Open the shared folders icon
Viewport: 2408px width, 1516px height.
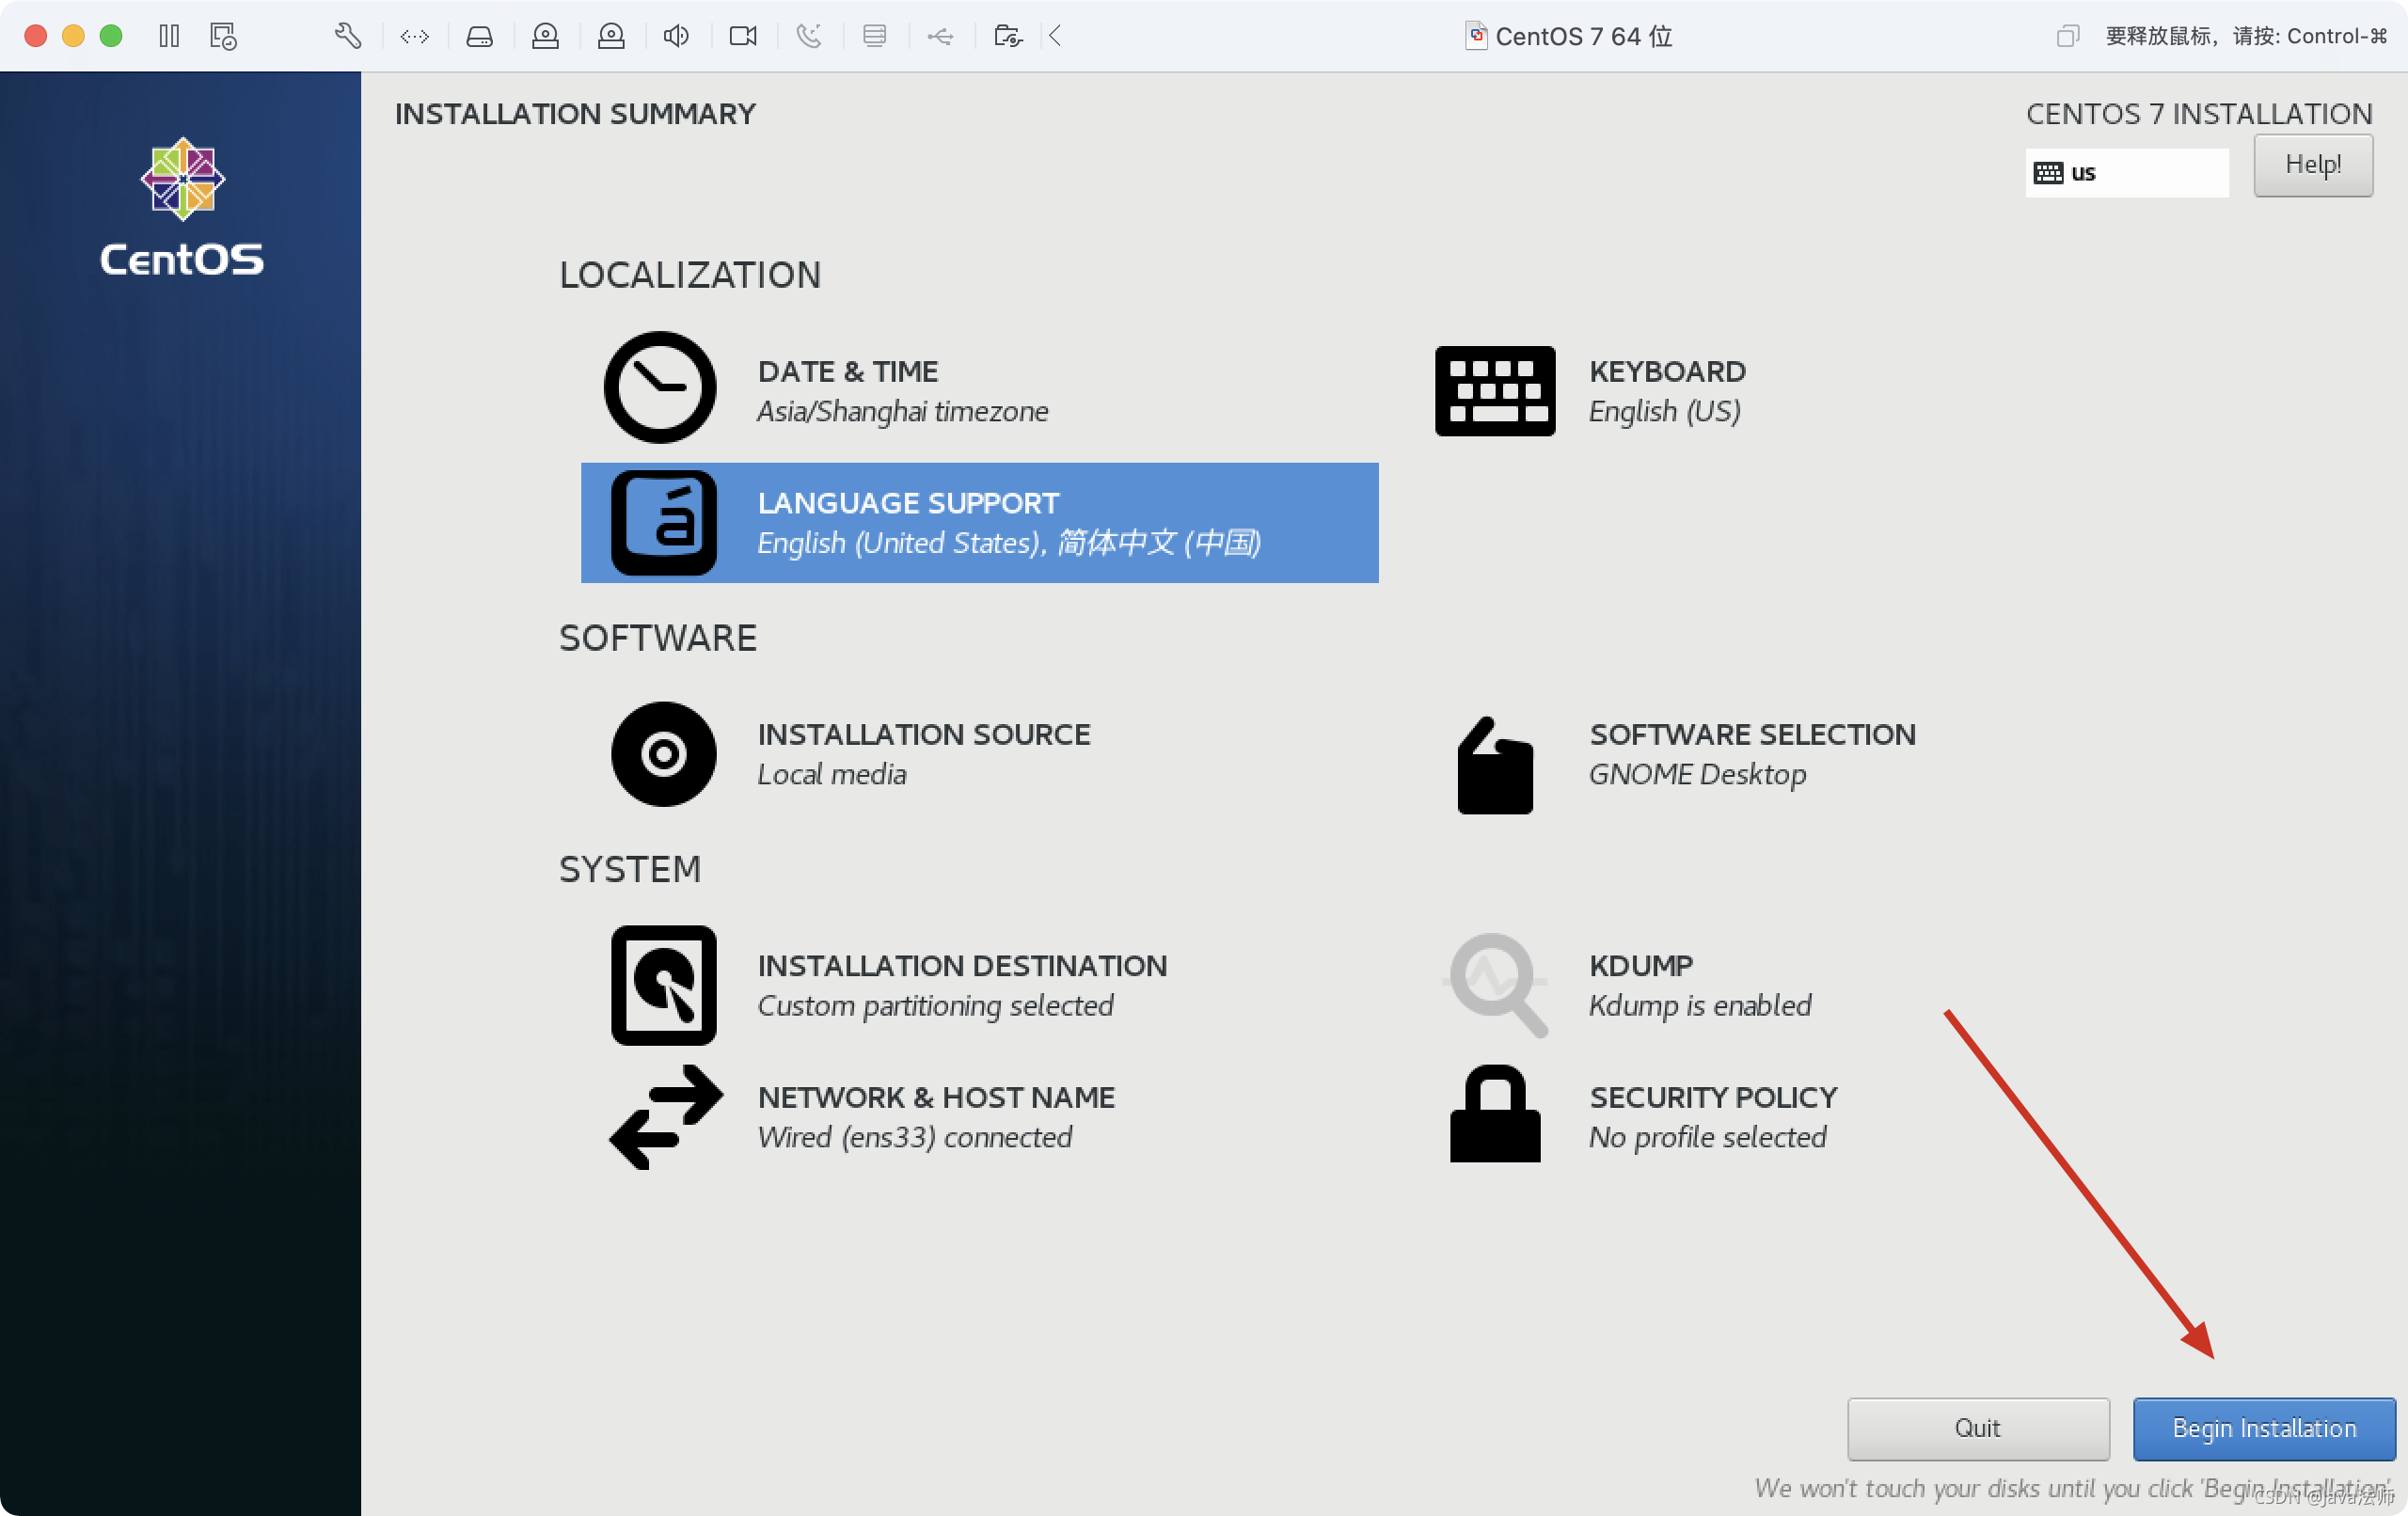[1008, 36]
